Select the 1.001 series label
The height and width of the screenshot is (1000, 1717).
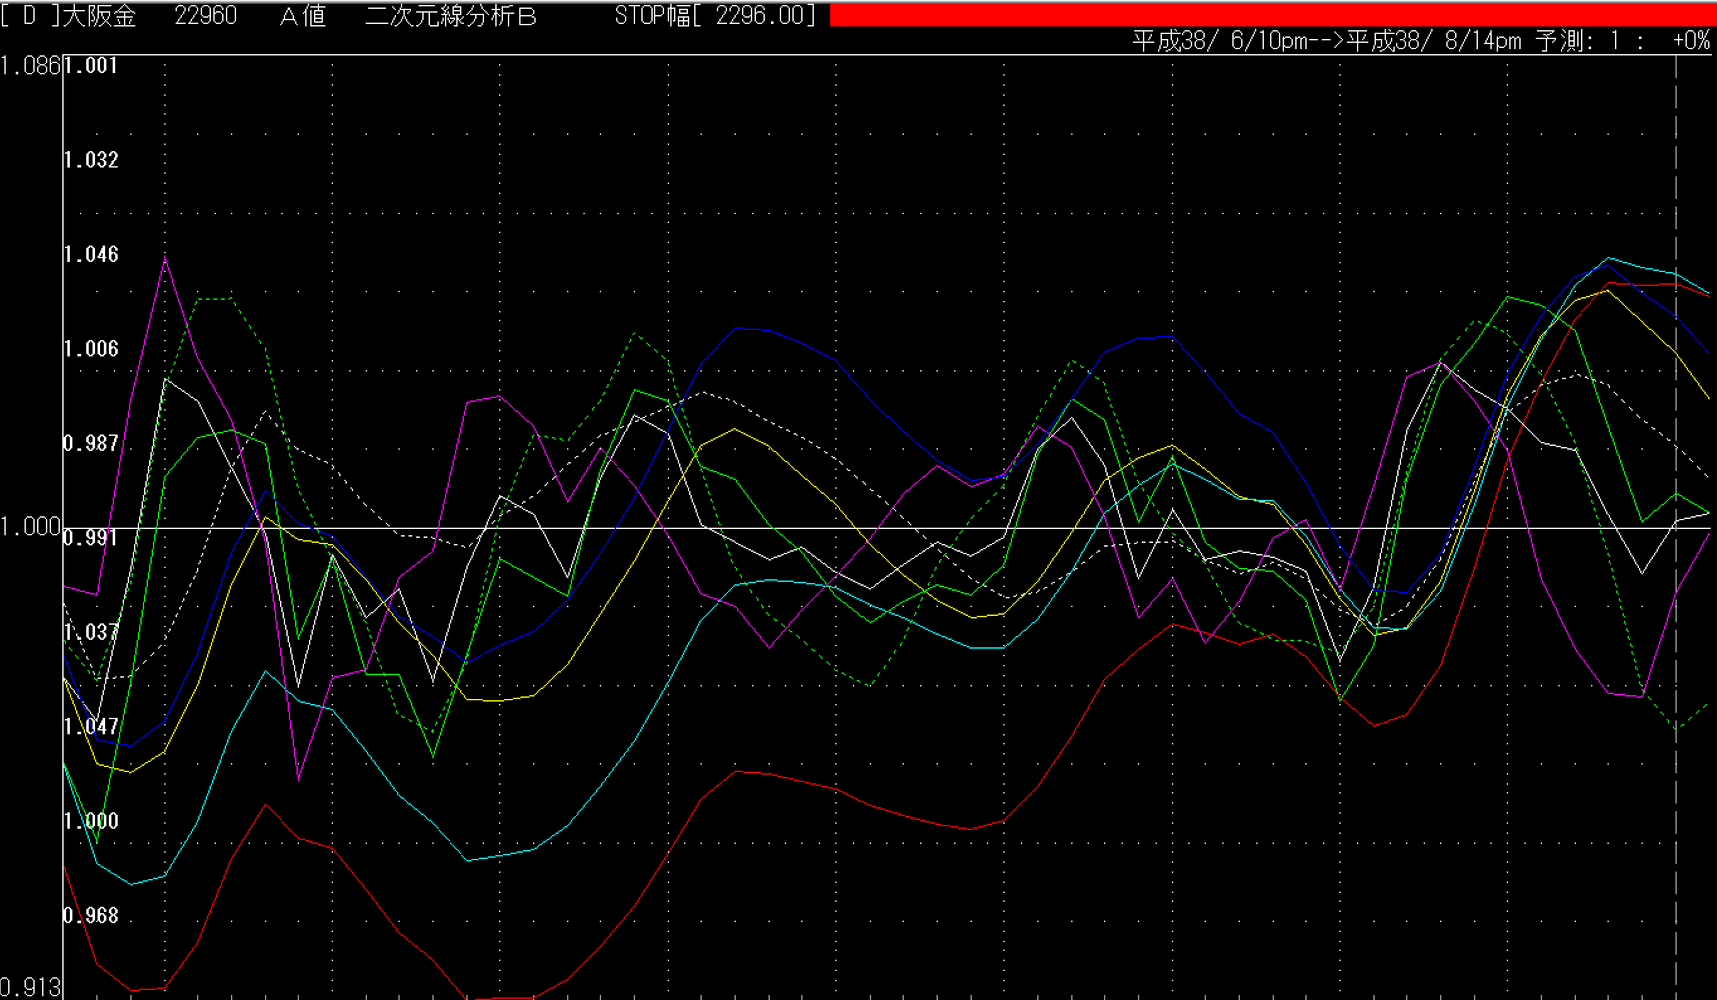(91, 66)
